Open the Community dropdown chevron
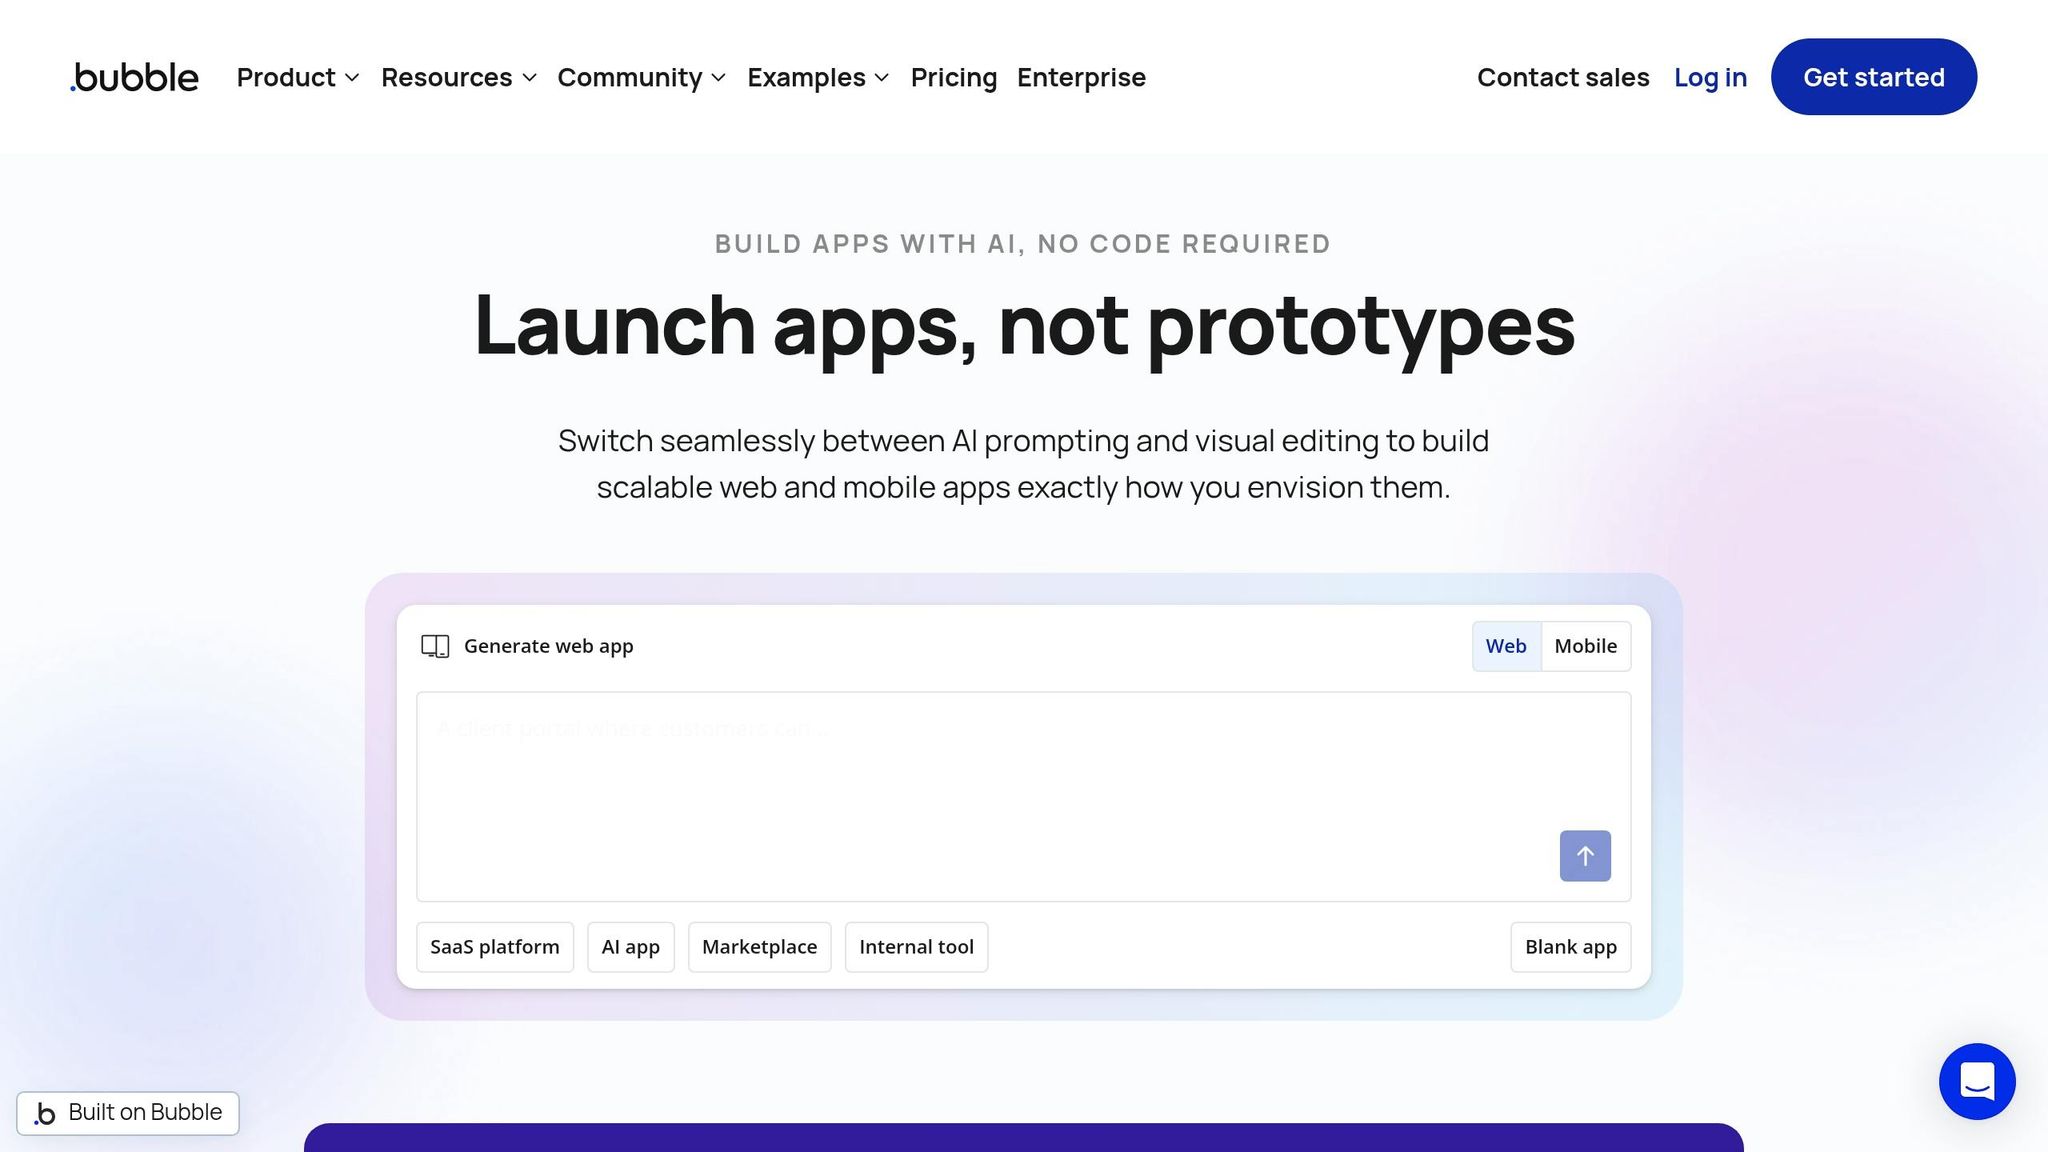Viewport: 2048px width, 1152px height. (x=718, y=77)
